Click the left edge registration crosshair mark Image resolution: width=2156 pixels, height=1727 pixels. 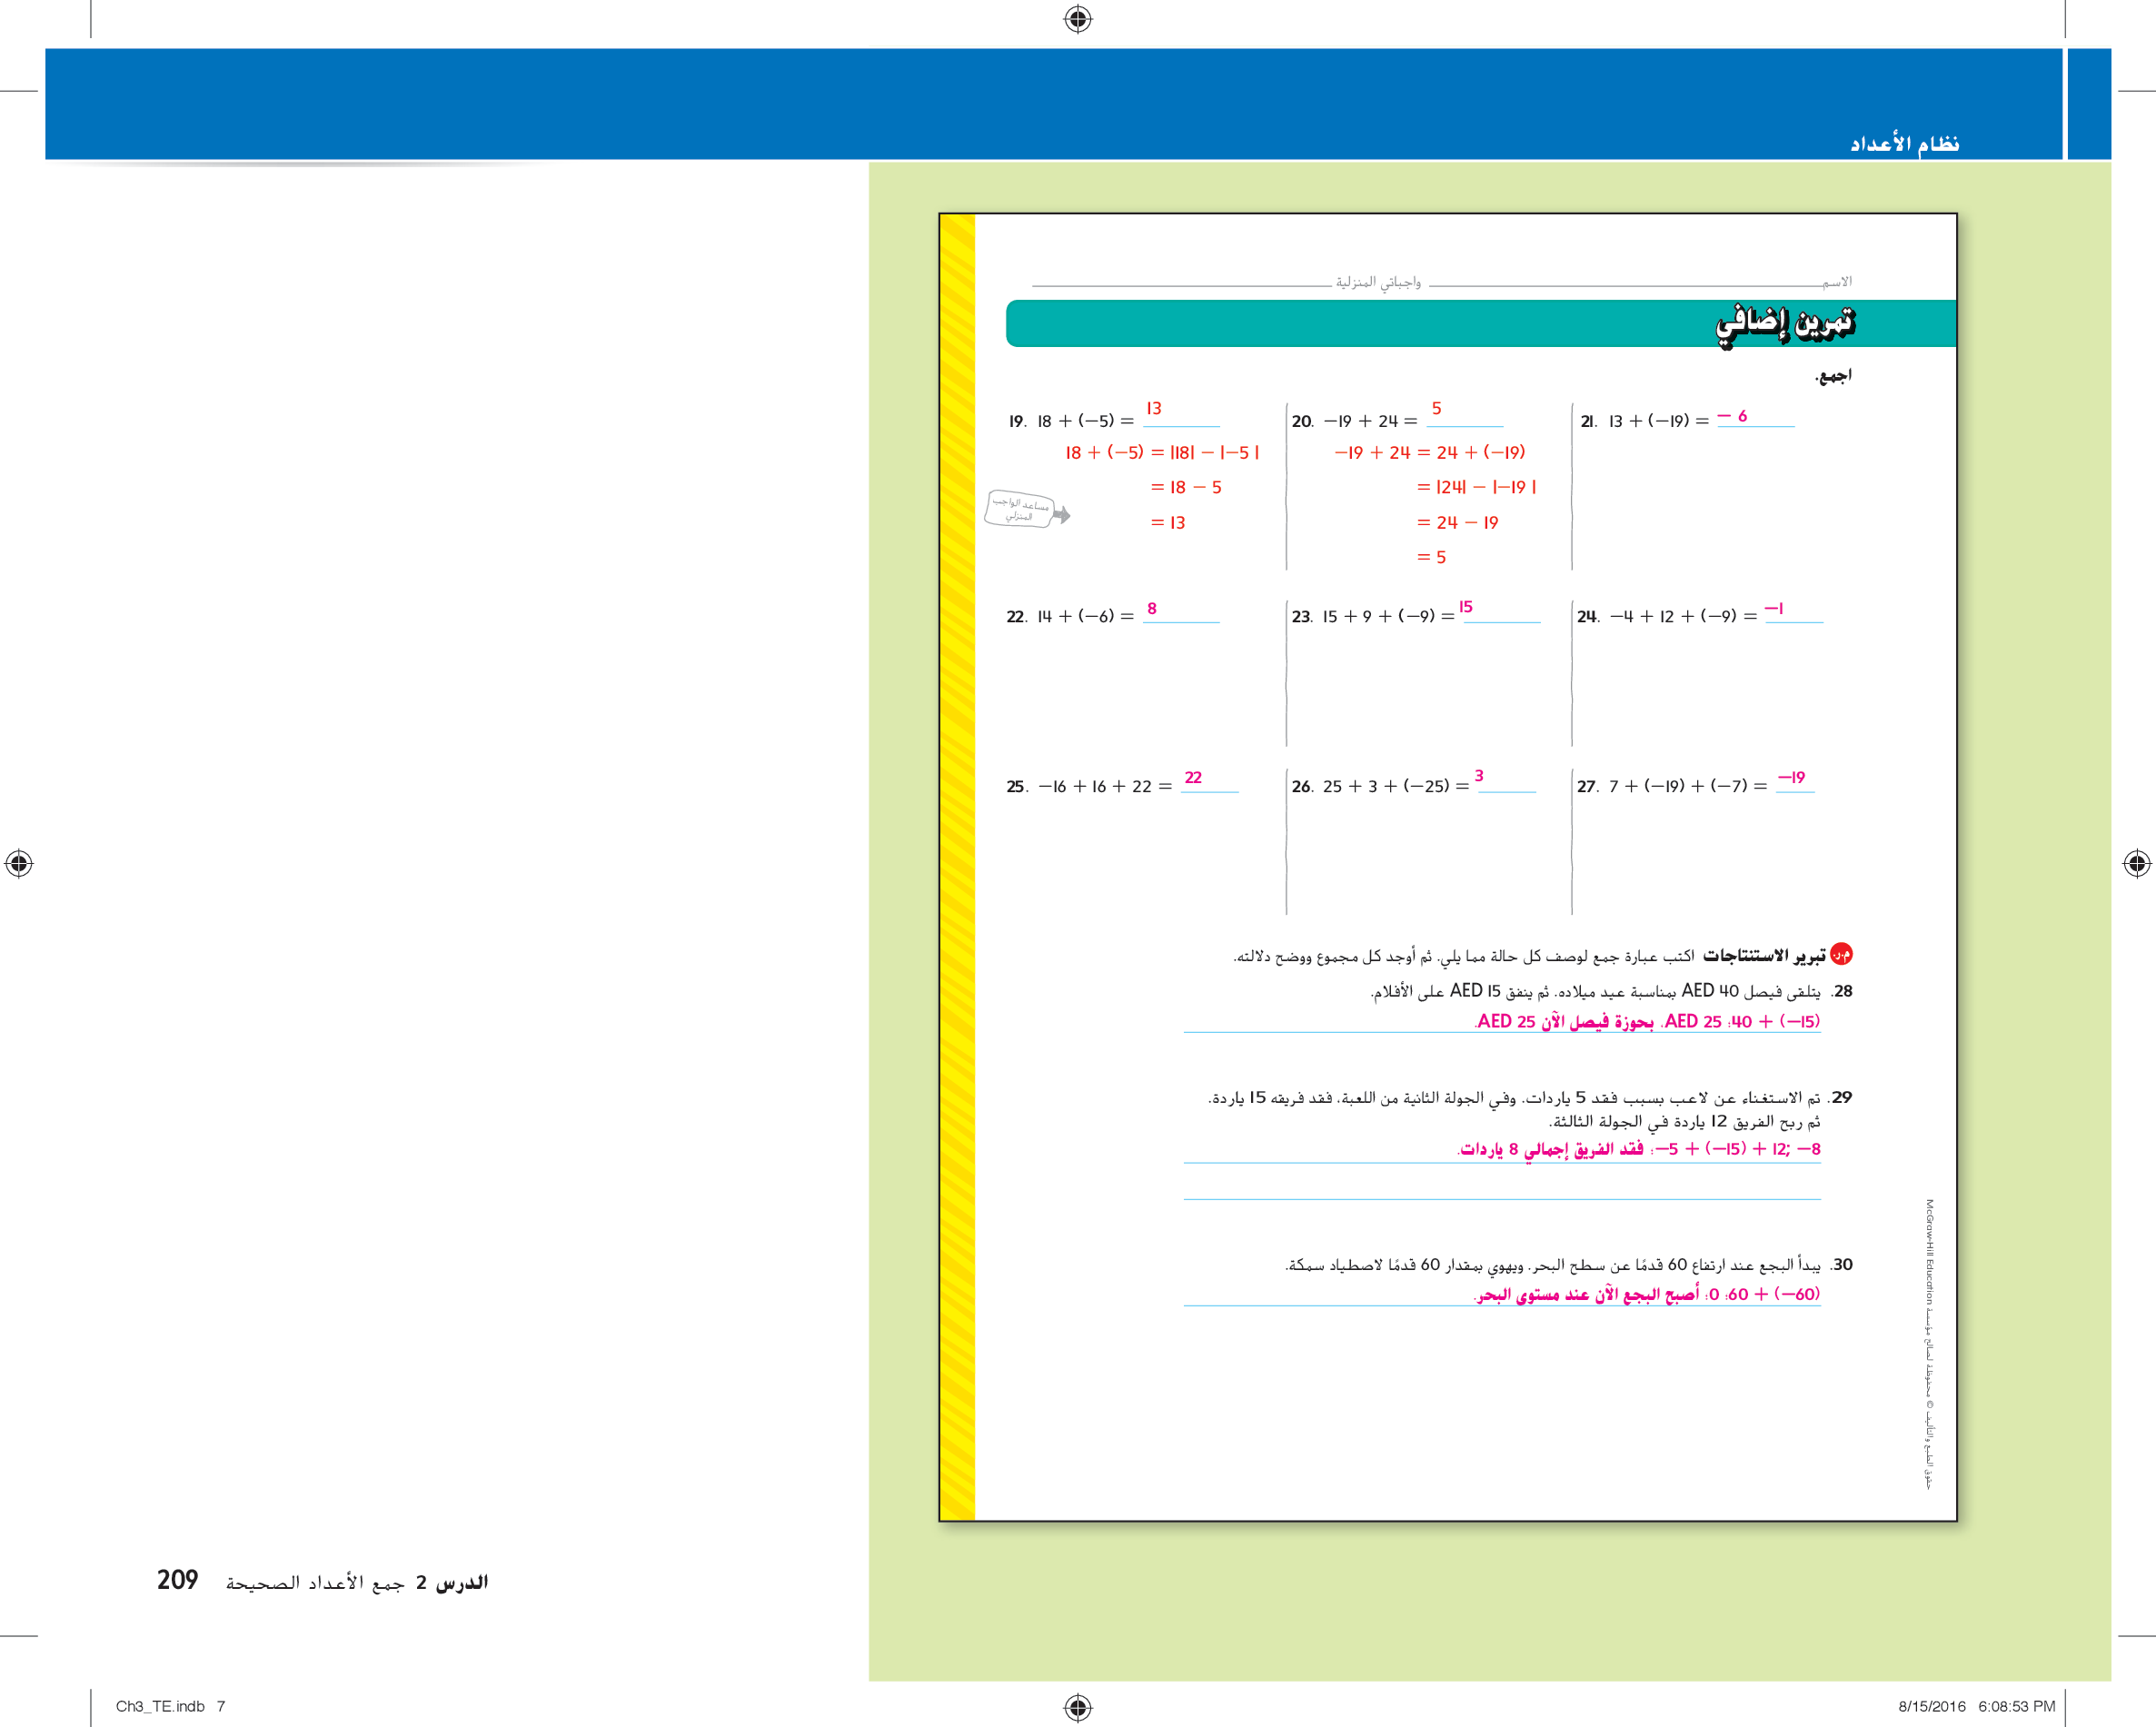click(19, 863)
